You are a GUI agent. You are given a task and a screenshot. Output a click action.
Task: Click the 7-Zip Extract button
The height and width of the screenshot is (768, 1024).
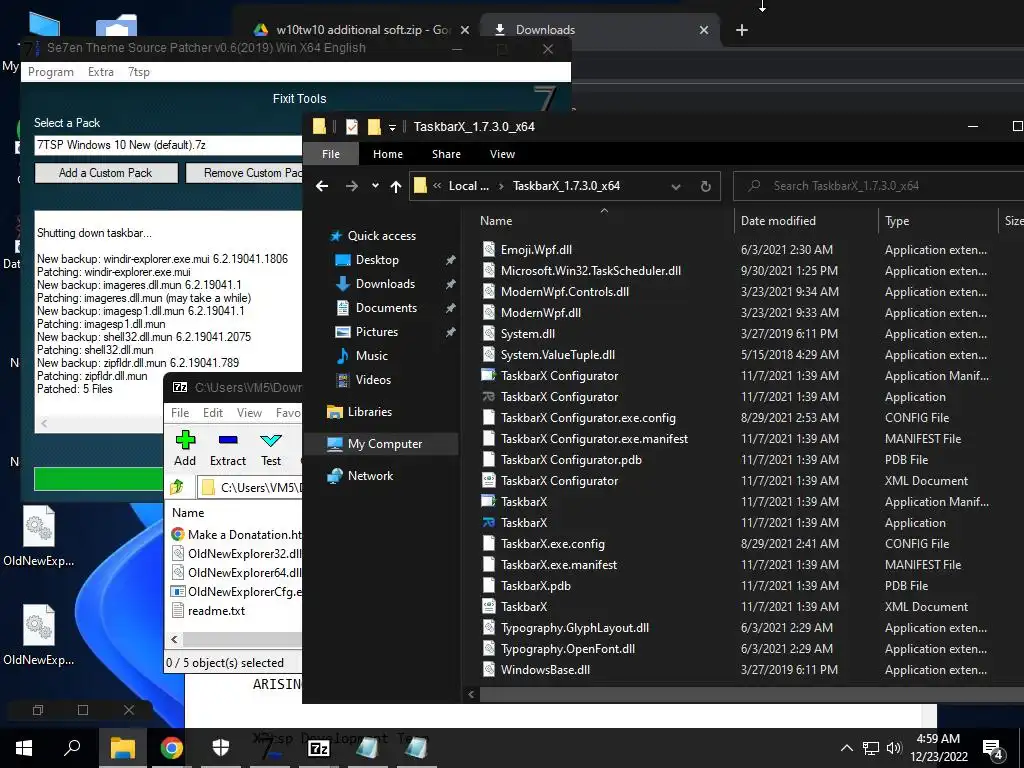pos(228,448)
